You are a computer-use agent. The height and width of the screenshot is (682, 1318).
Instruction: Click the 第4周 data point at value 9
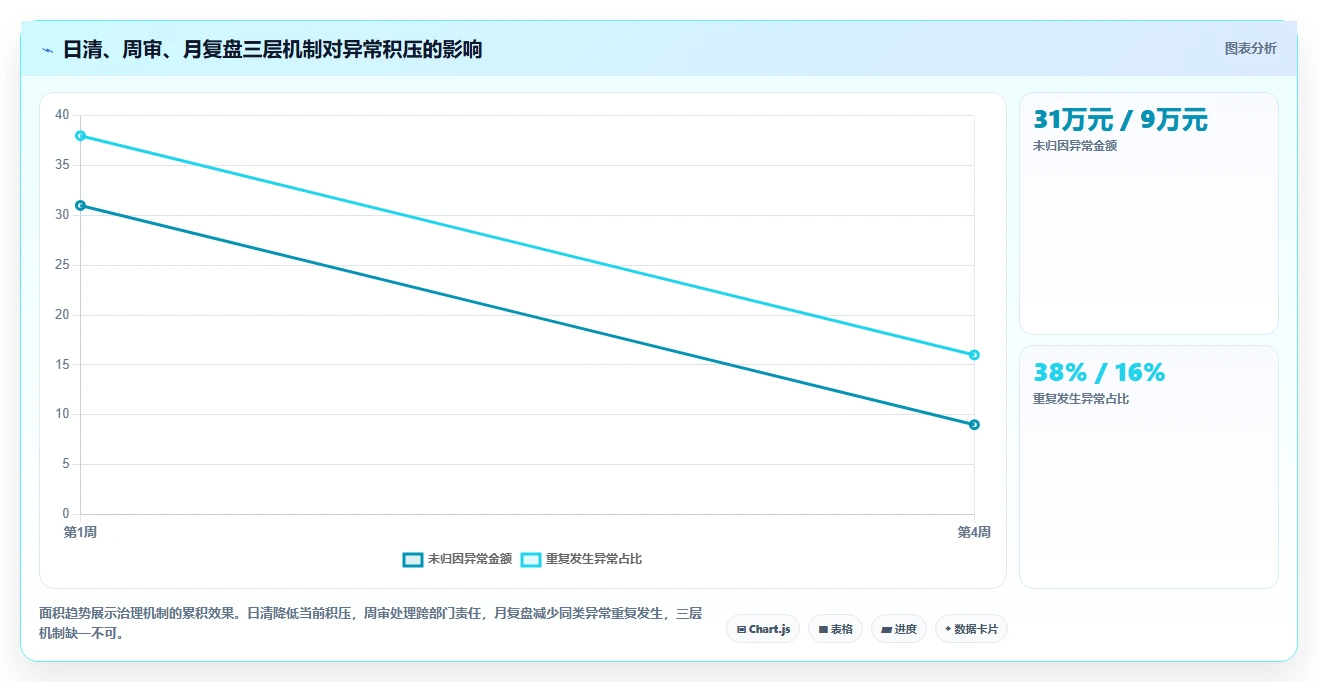click(x=974, y=424)
